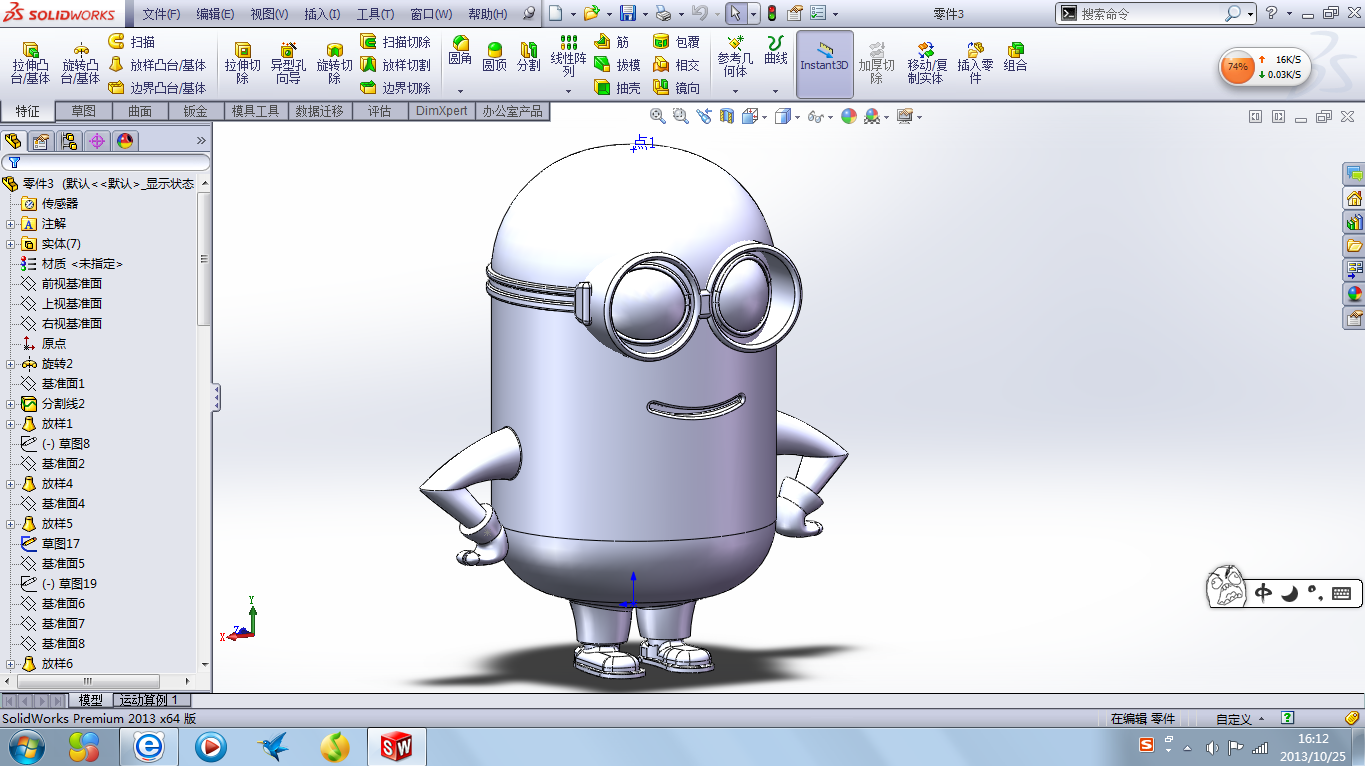Click the Zoom to Area magnifier icon
1365x766 pixels.
click(681, 116)
